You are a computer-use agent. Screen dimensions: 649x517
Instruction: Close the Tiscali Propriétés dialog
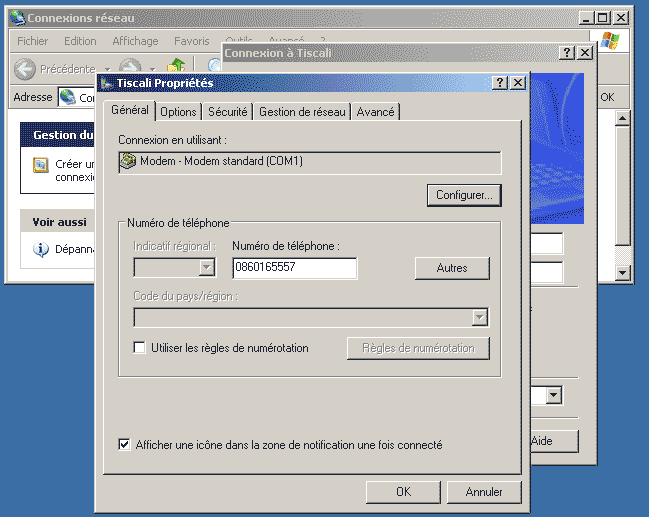point(518,83)
